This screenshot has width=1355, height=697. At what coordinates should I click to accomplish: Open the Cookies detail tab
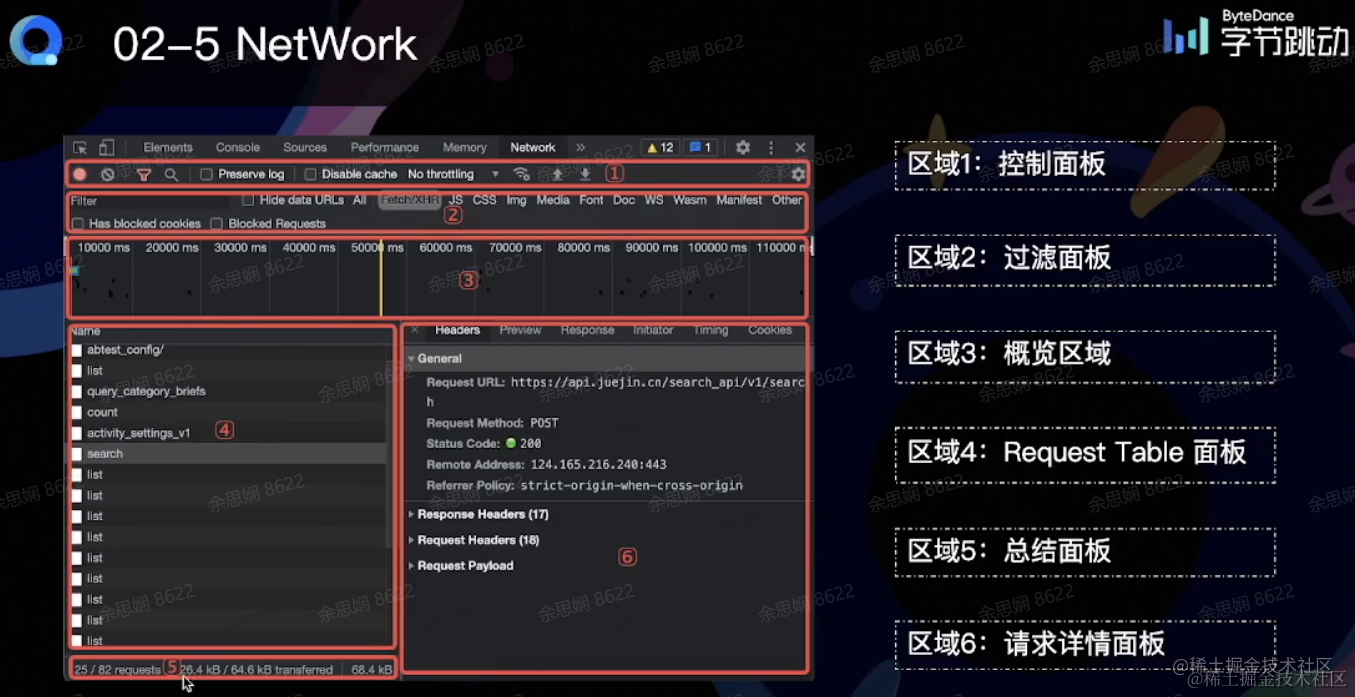coord(770,330)
